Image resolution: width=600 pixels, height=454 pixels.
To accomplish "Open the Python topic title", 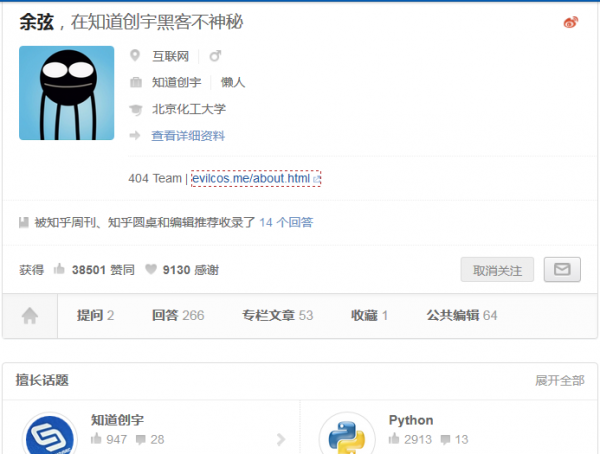I will pyautogui.click(x=411, y=420).
